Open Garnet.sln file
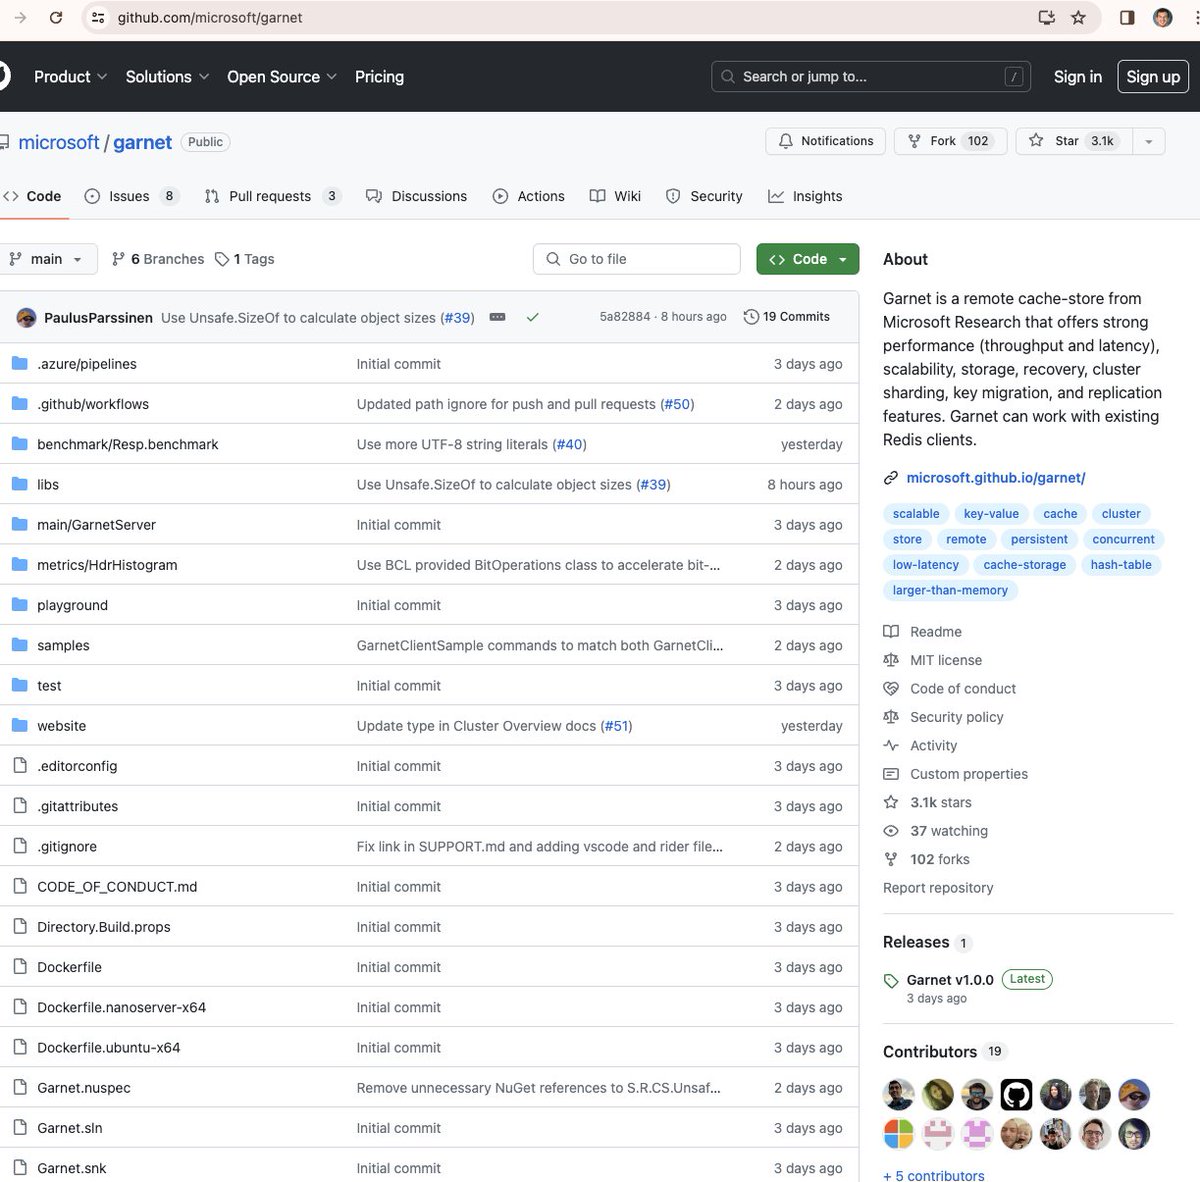The image size is (1200, 1182). [x=70, y=1128]
